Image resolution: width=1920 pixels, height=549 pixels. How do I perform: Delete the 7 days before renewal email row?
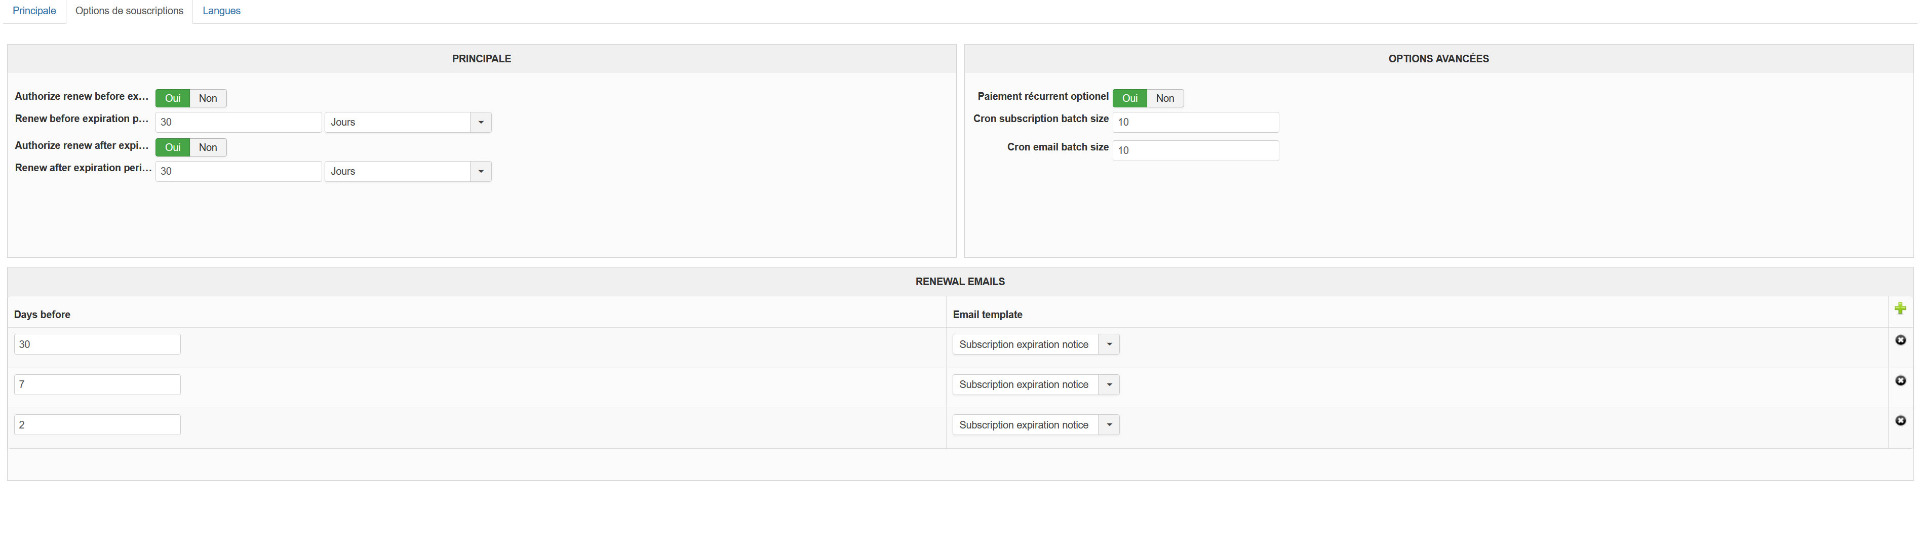pos(1900,381)
